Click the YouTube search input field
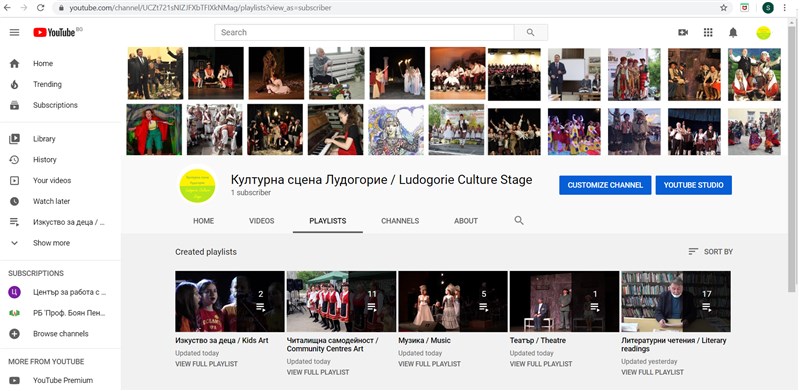The image size is (800, 391). 364,32
